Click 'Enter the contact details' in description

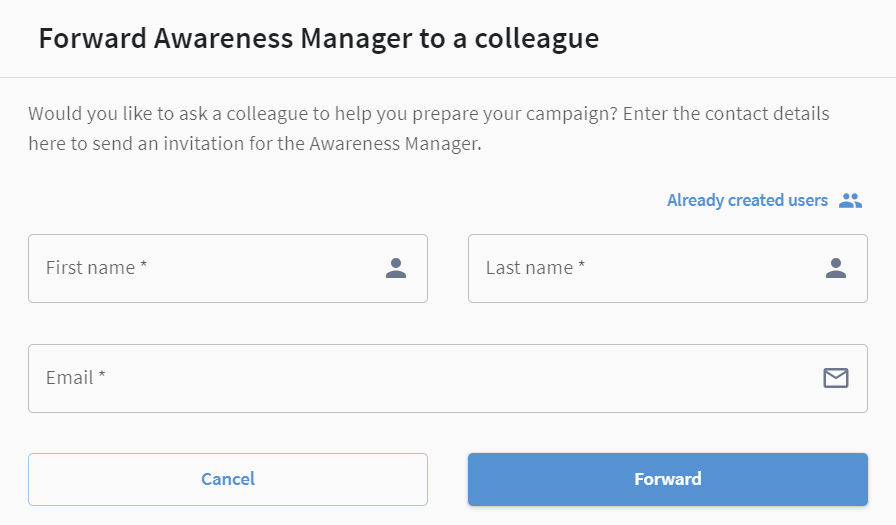click(x=726, y=114)
